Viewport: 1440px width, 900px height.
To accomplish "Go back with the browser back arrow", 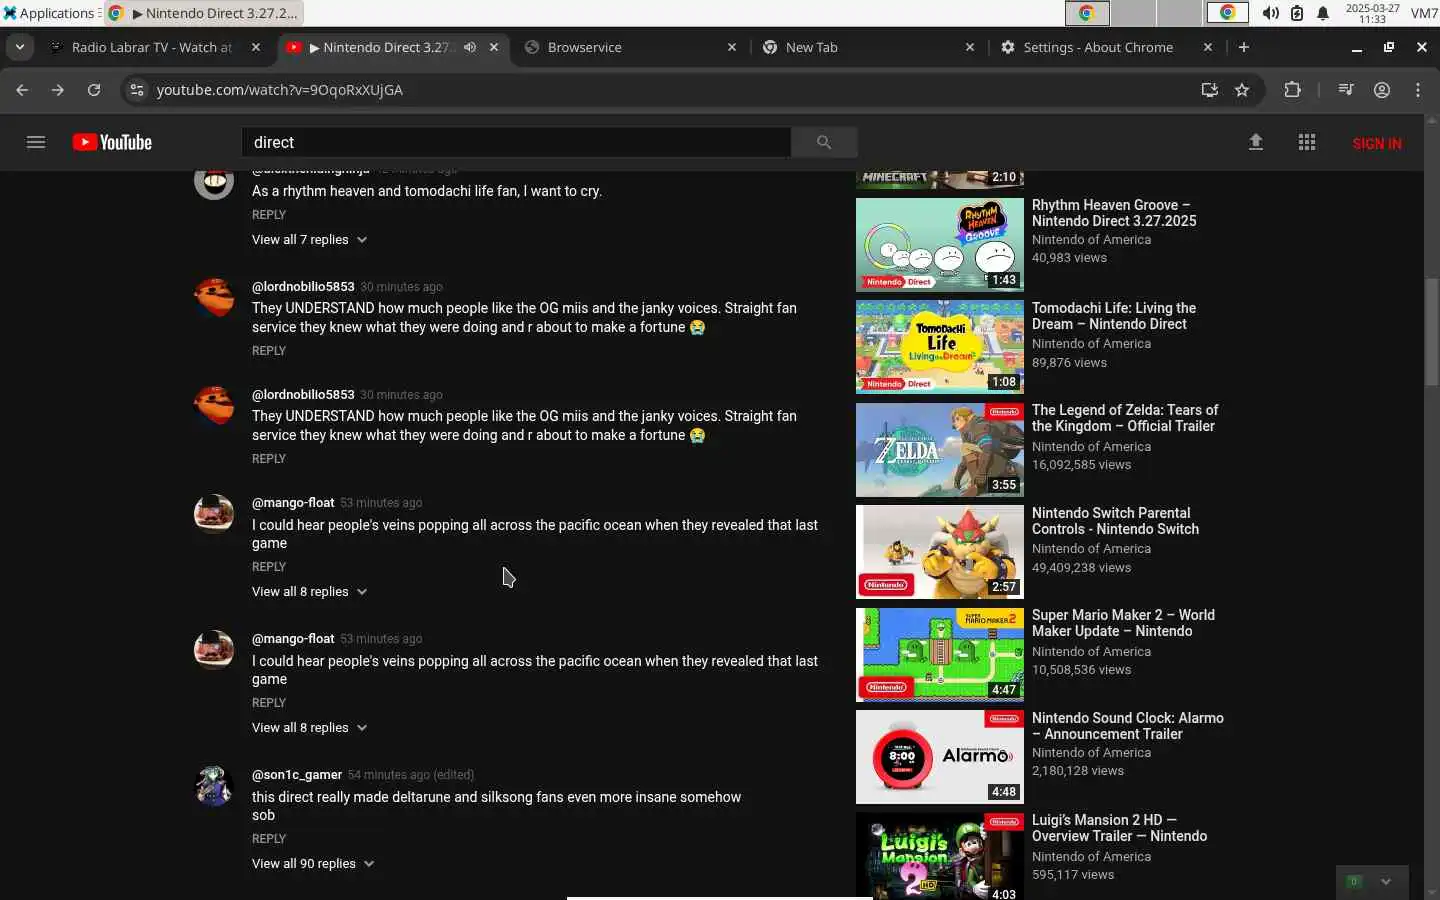I will pos(22,90).
